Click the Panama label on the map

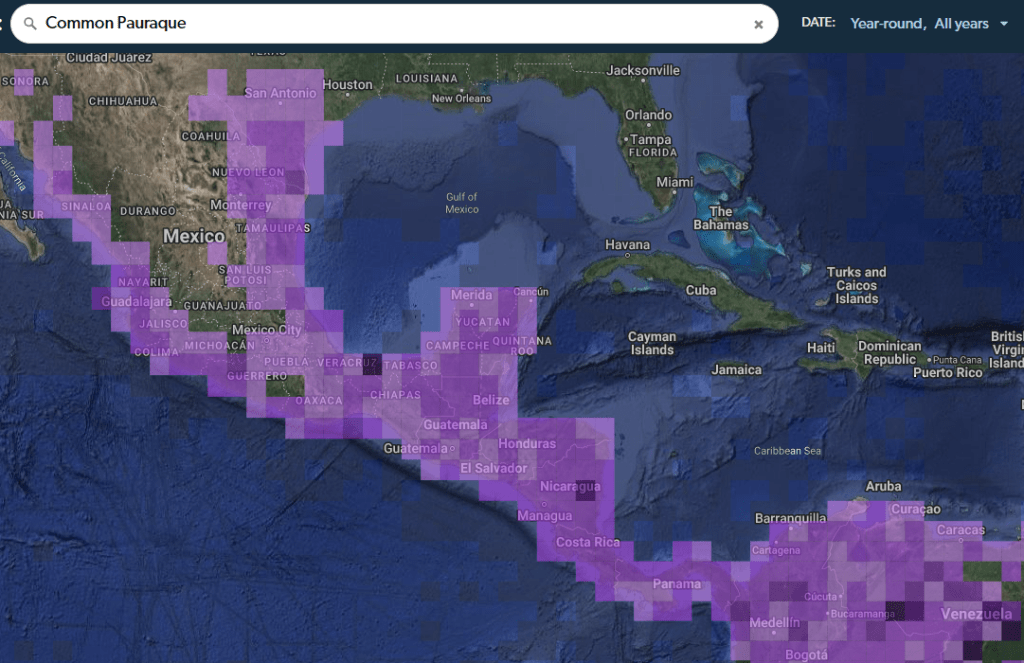[x=676, y=584]
